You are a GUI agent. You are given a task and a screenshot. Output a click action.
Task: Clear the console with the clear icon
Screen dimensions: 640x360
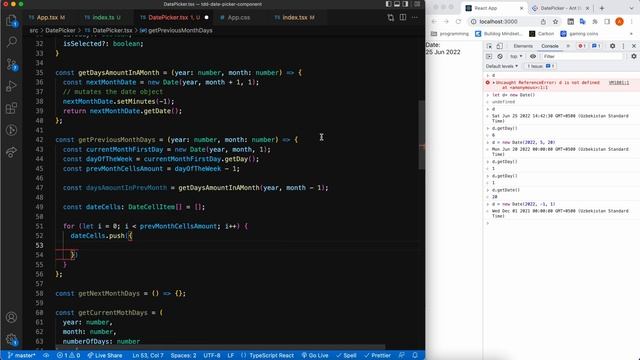pos(500,56)
